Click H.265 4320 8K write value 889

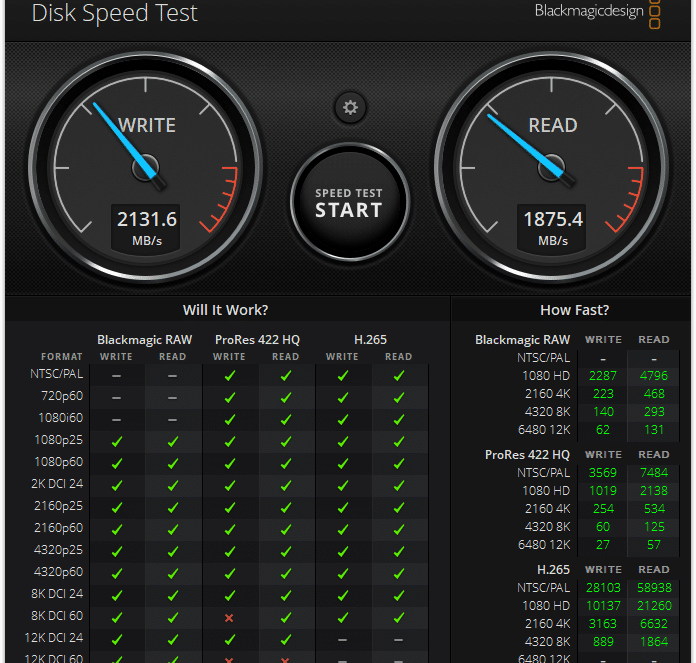(x=603, y=641)
